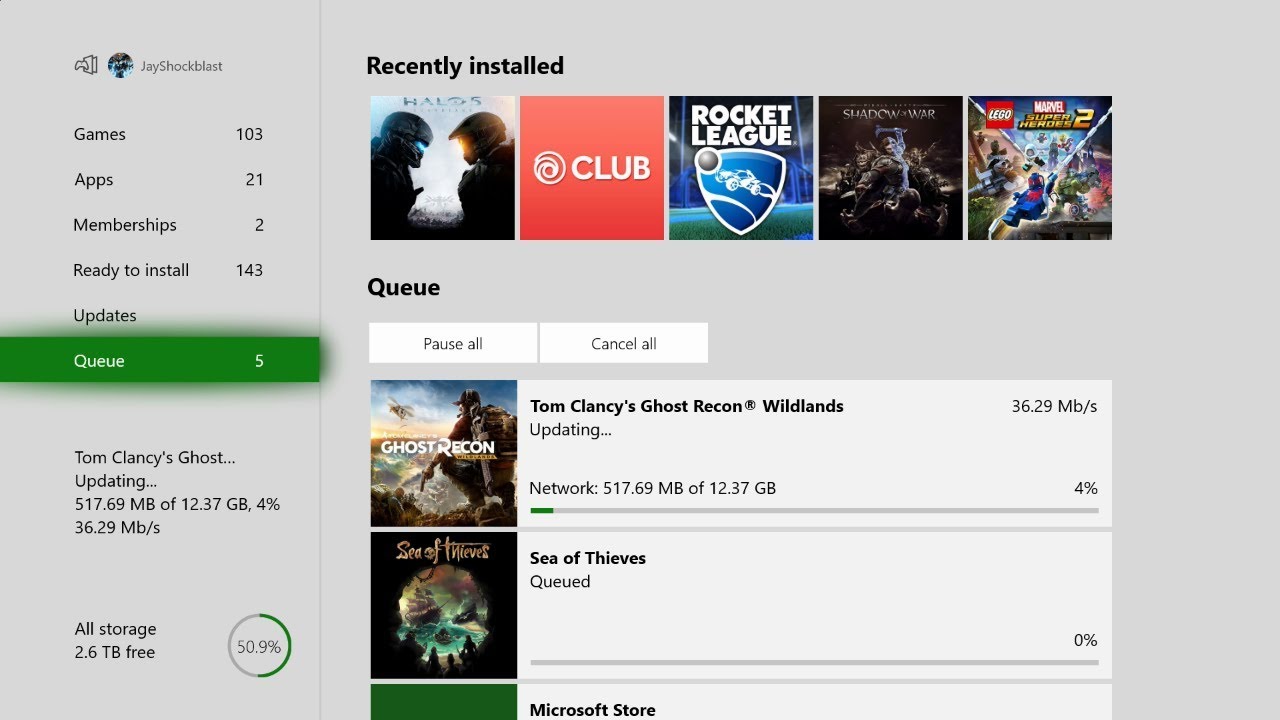Viewport: 1280px width, 720px height.
Task: Click Network: 517.69 MB of 12.37 GB text
Action: coord(653,488)
